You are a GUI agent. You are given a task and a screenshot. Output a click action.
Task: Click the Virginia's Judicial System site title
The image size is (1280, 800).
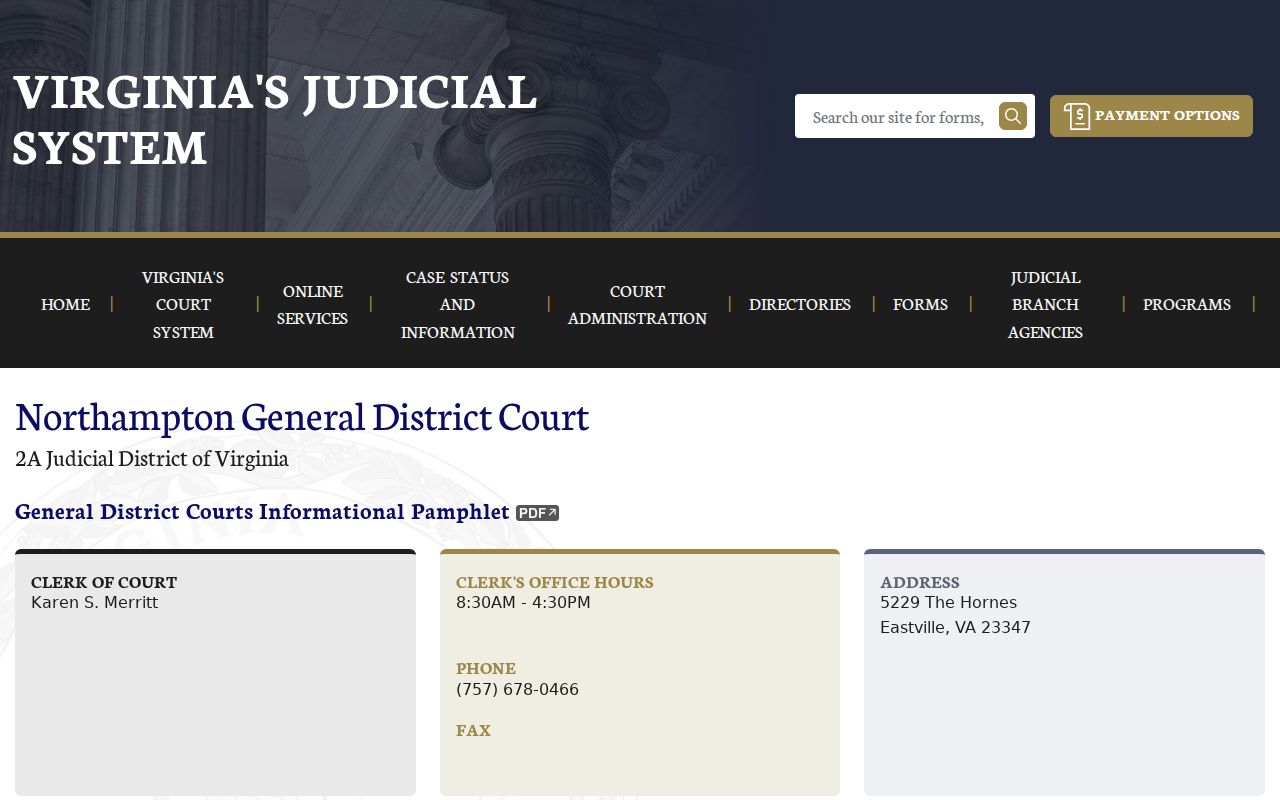pyautogui.click(x=275, y=119)
